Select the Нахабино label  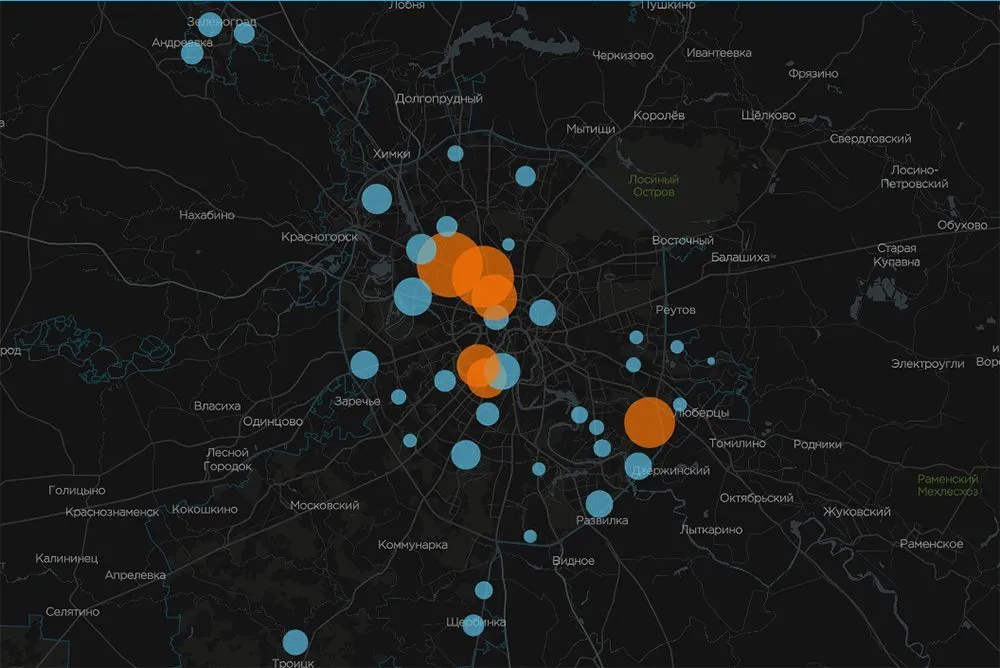(207, 215)
